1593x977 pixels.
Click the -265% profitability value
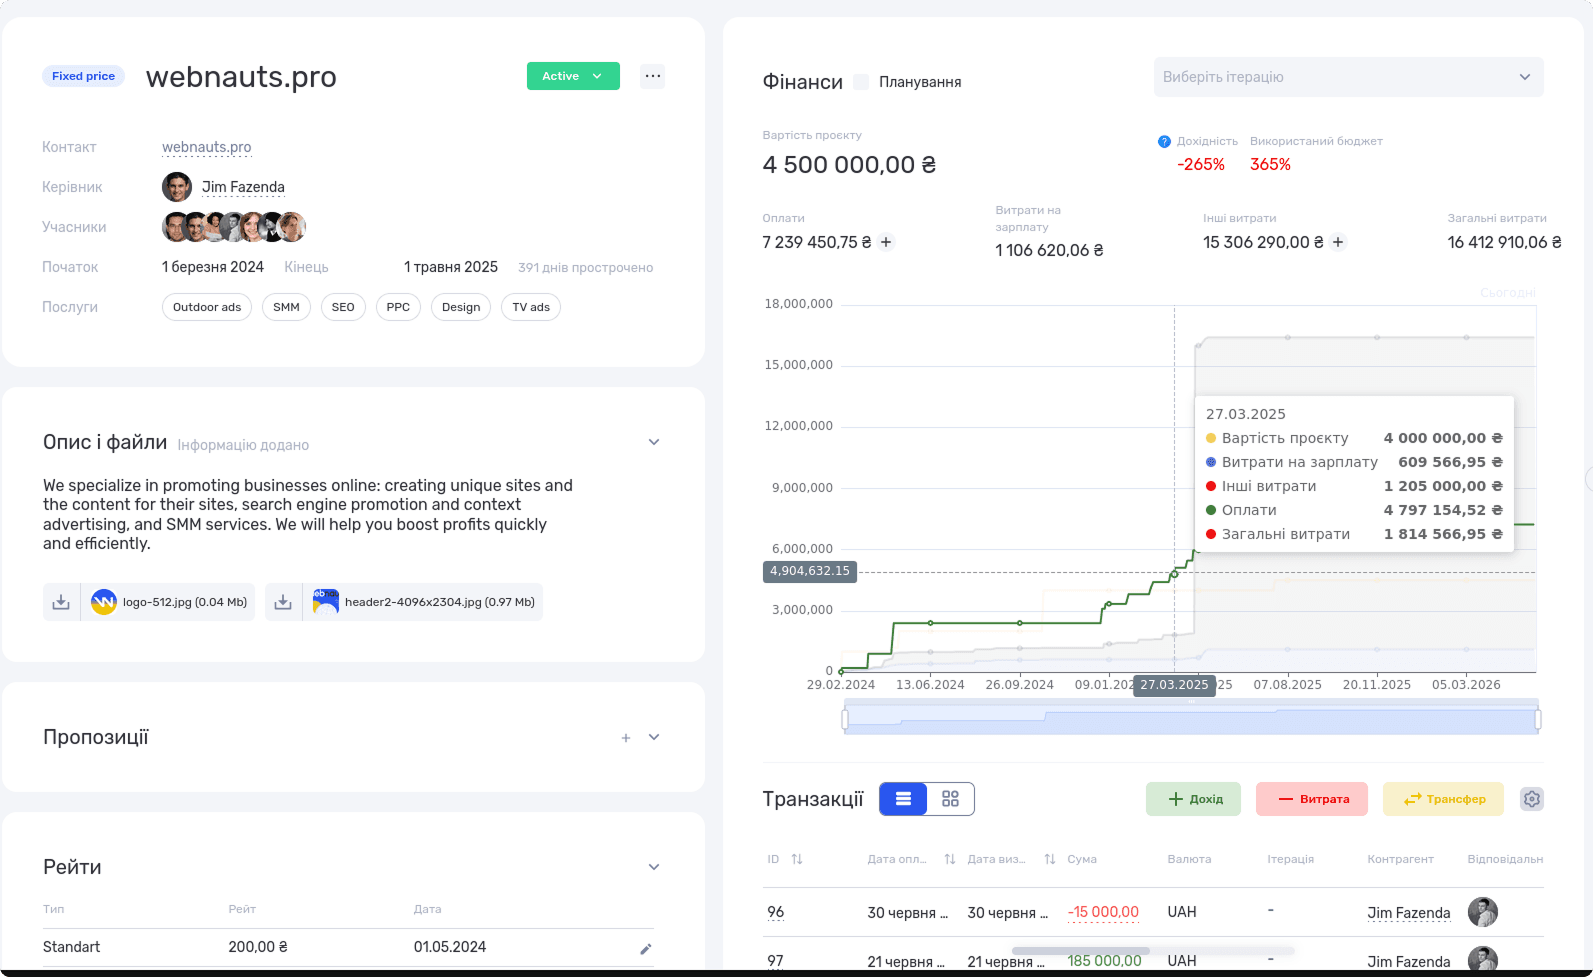[x=1201, y=165]
